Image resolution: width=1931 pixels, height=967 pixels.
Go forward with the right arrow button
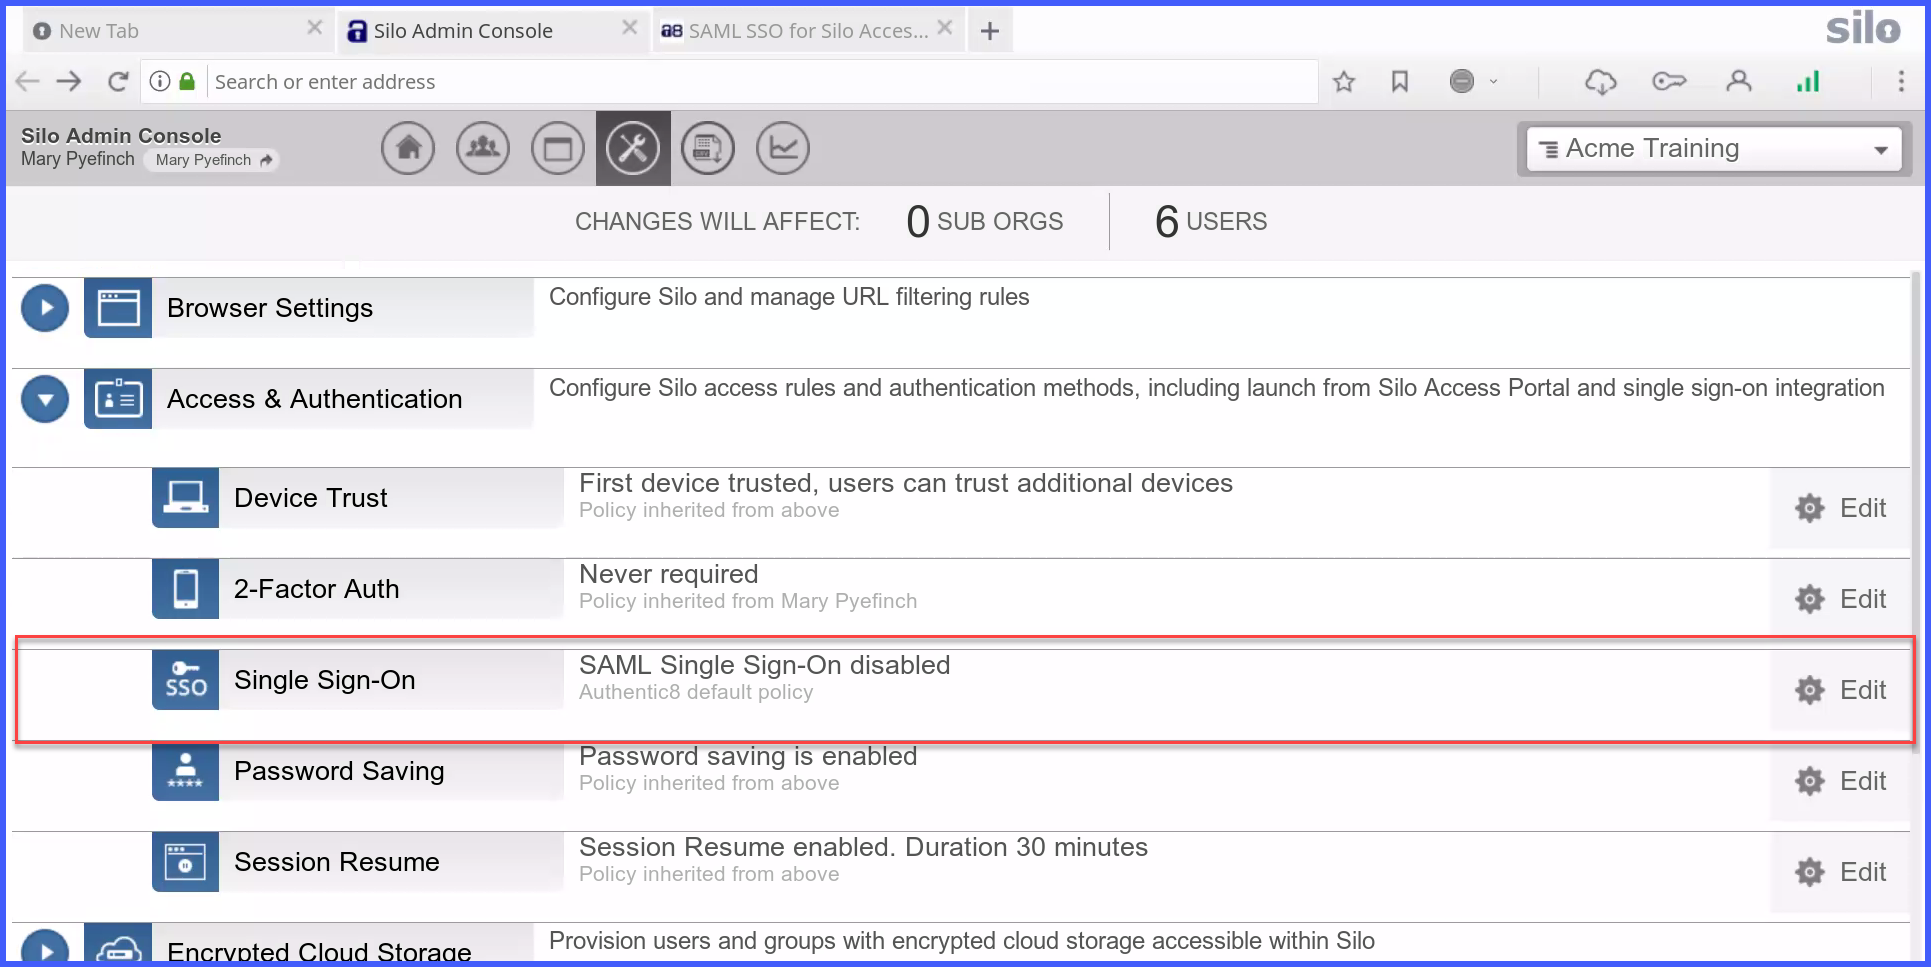69,82
